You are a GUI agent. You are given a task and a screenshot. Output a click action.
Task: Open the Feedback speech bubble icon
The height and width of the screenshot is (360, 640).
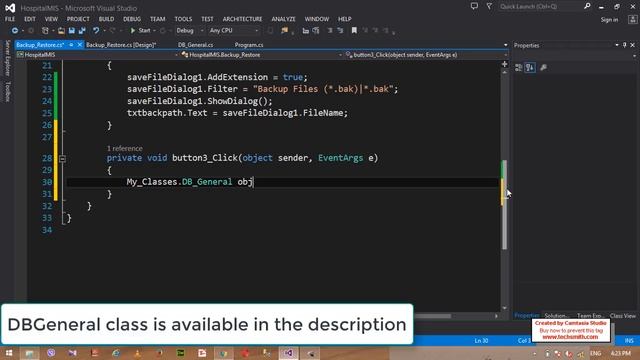pyautogui.click(x=474, y=6)
